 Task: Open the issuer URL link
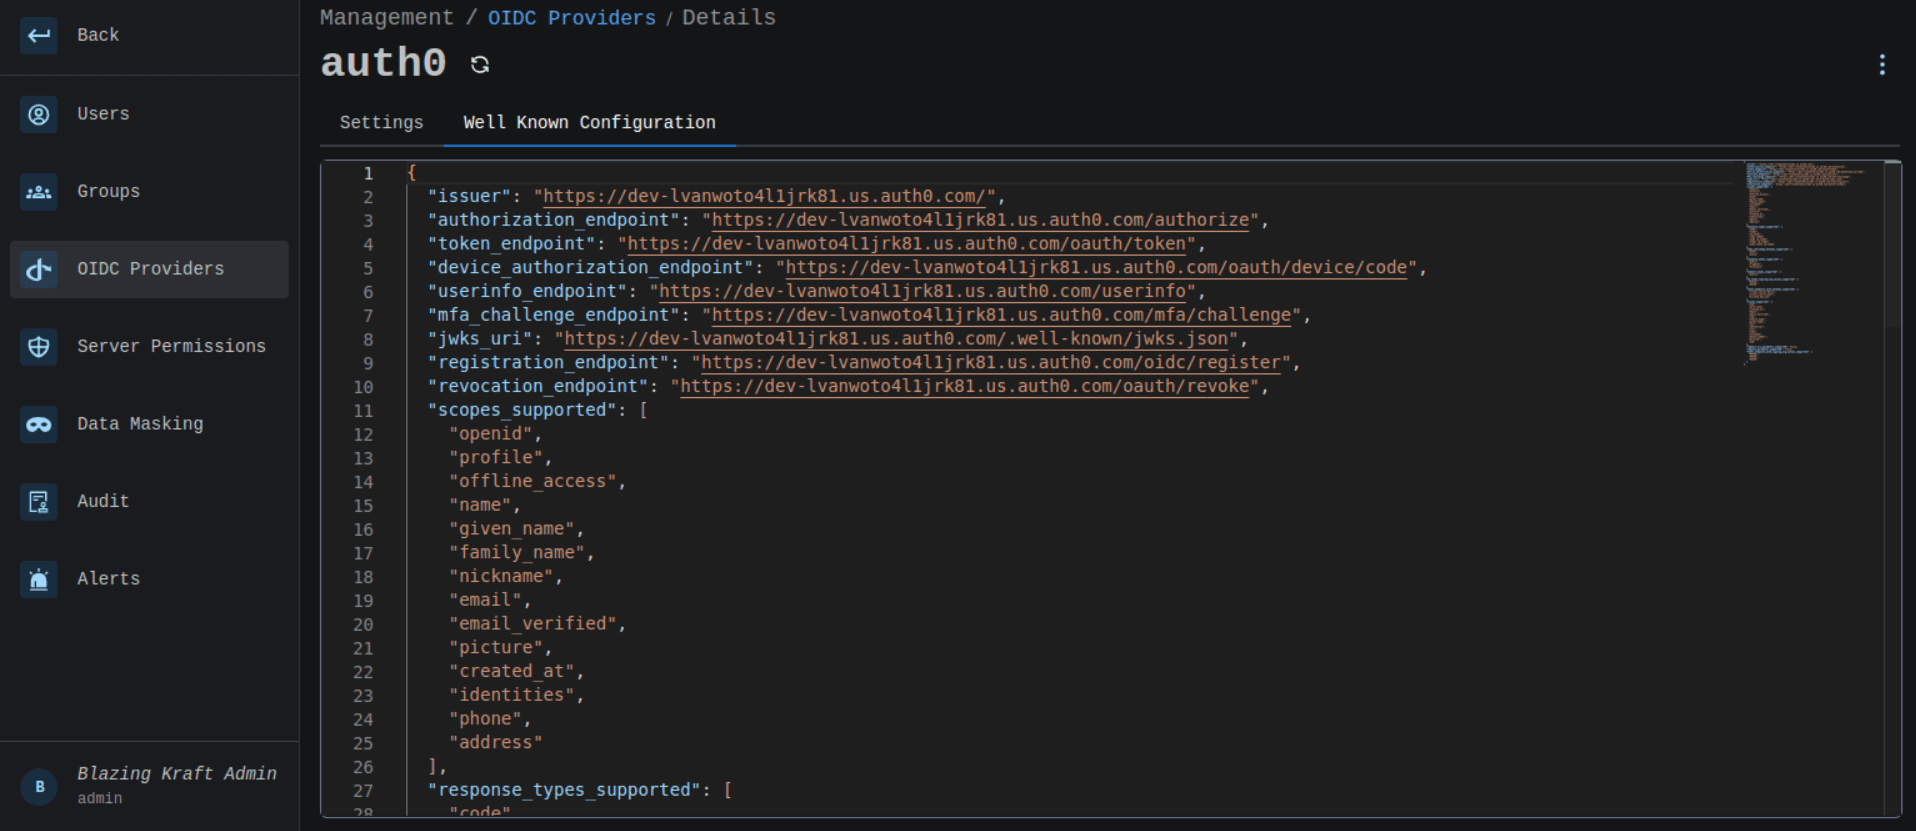click(x=764, y=197)
